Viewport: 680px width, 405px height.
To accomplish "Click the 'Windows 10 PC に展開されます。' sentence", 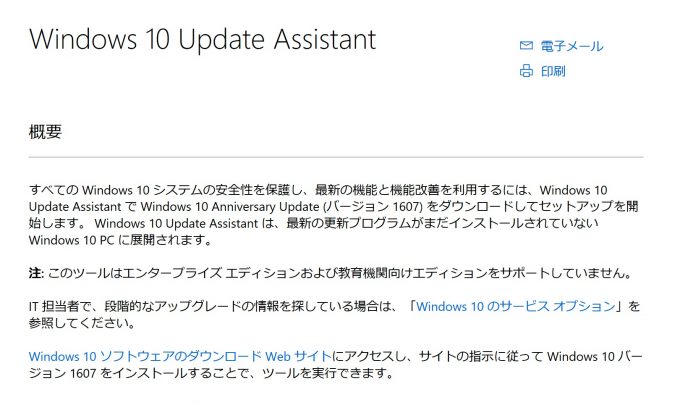I will click(120, 240).
